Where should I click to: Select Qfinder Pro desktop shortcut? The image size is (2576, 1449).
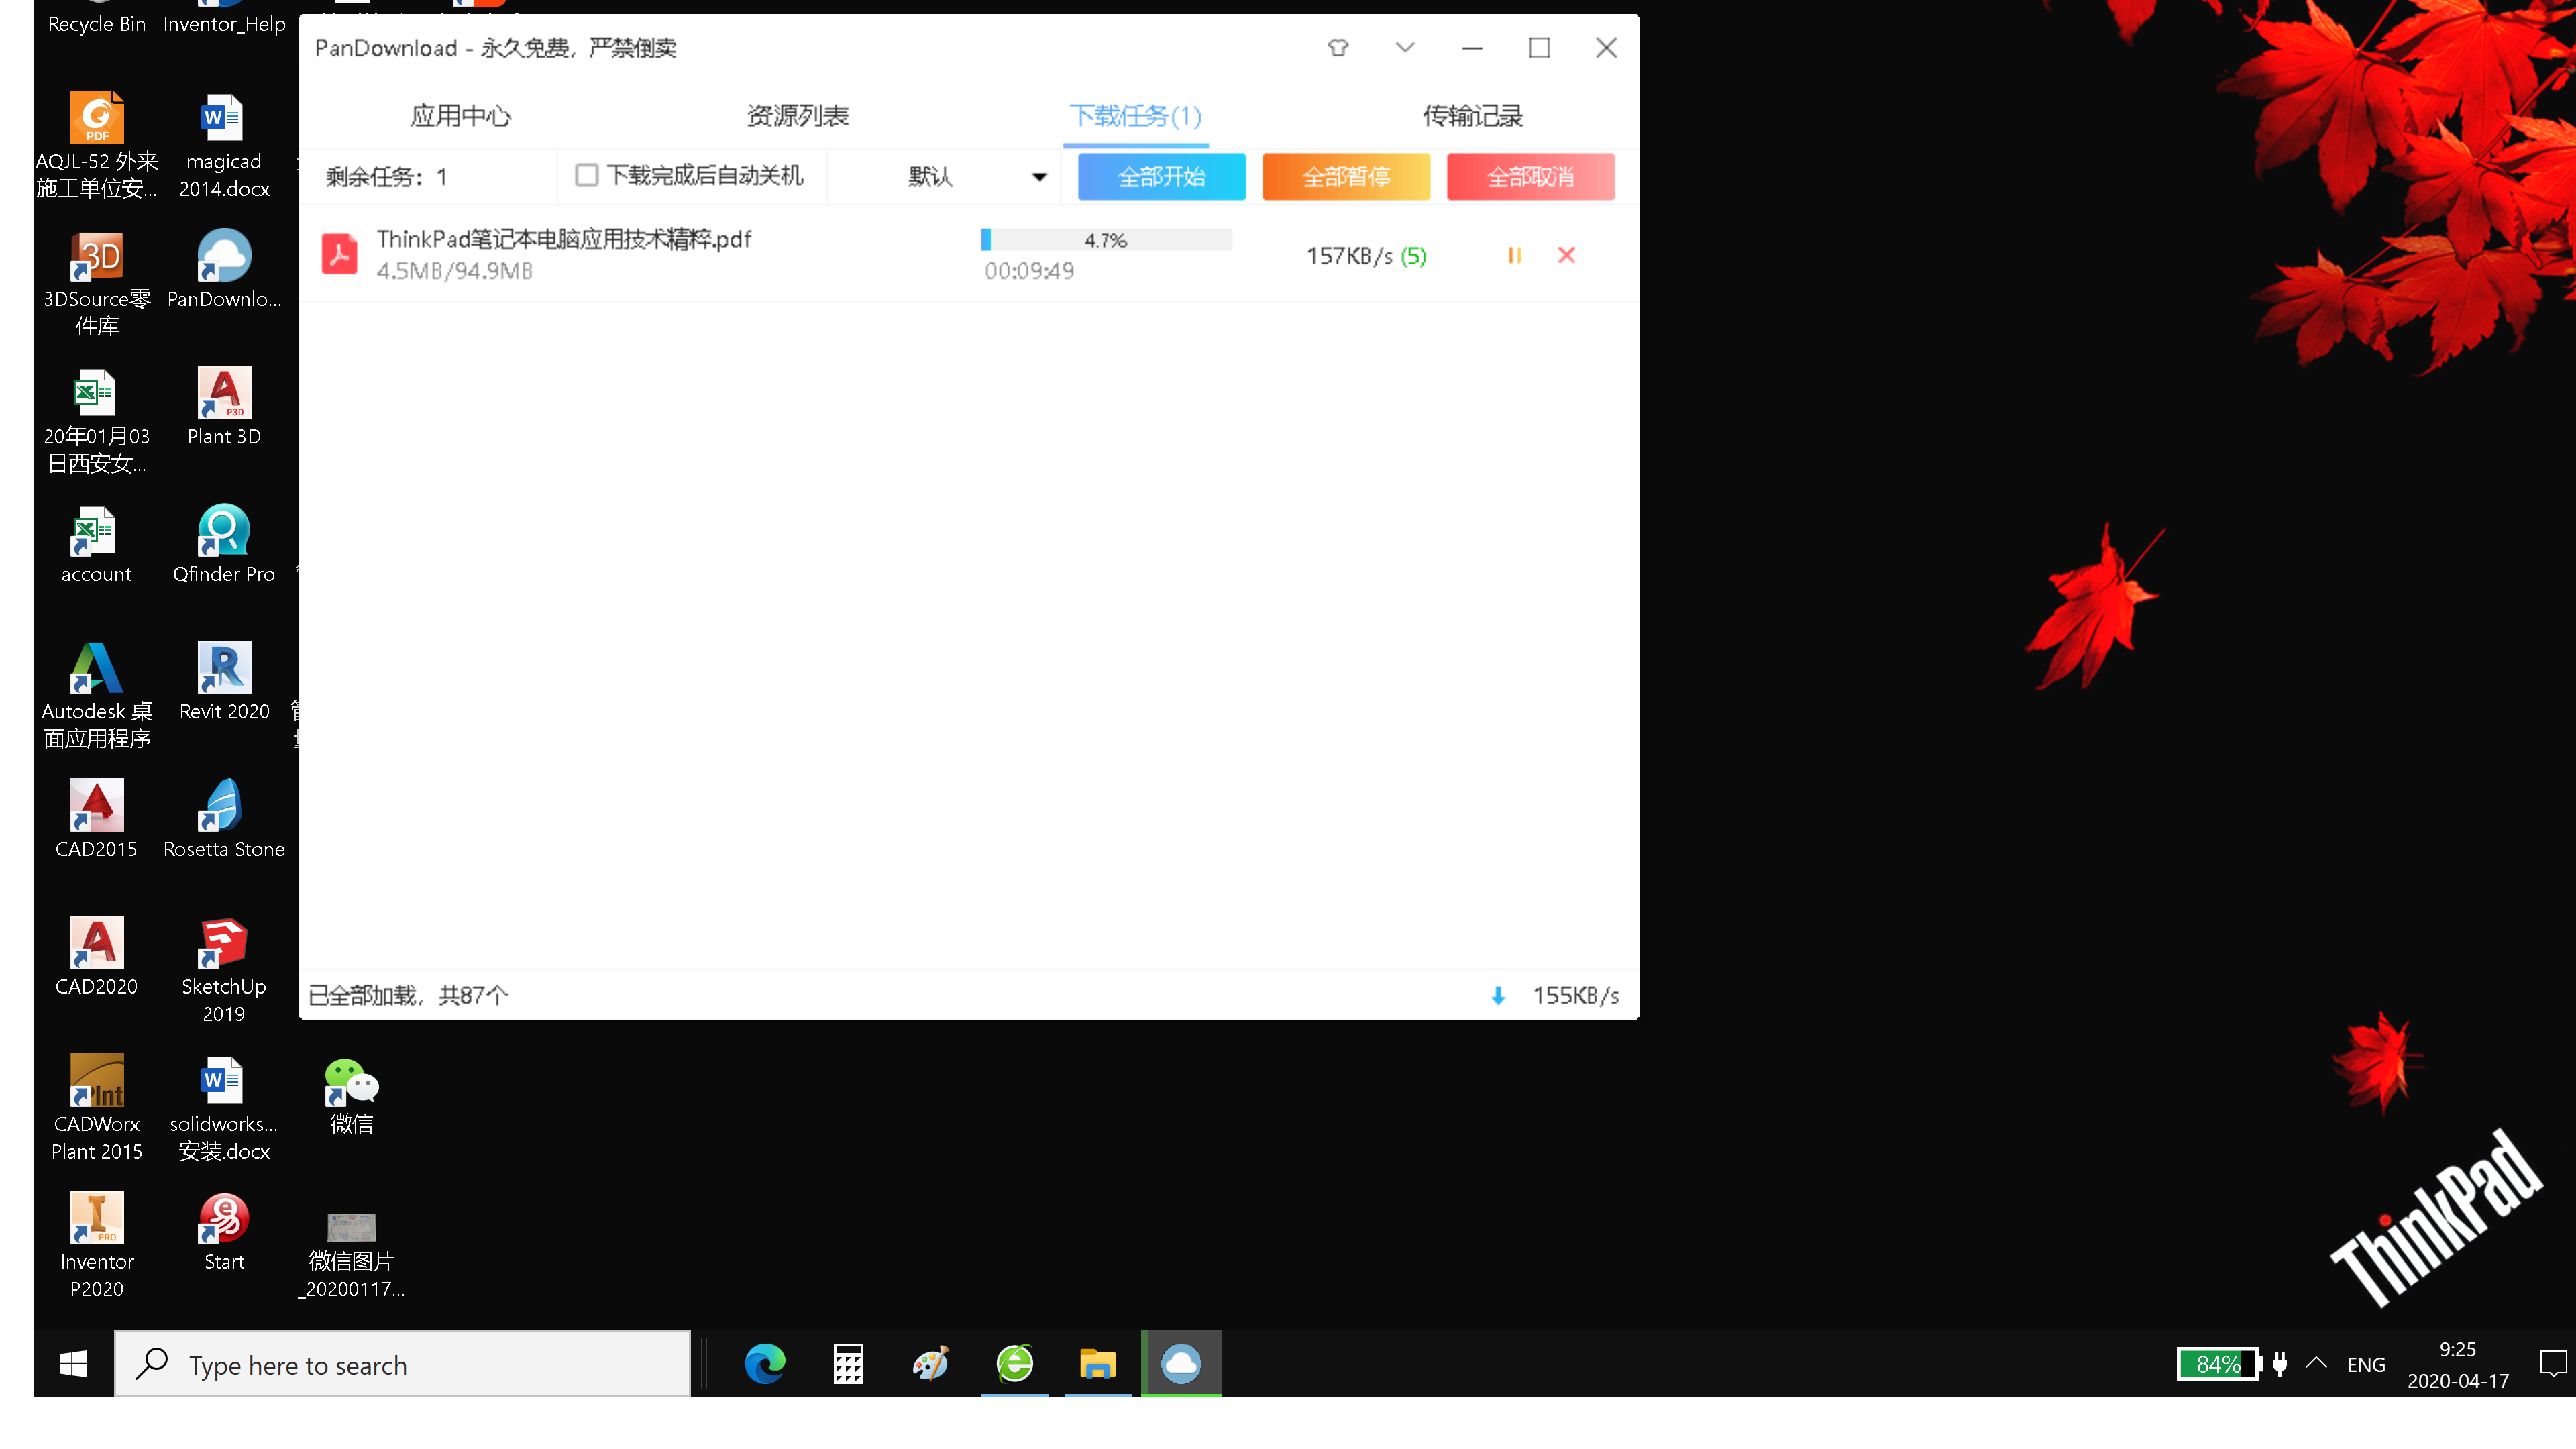(x=224, y=545)
